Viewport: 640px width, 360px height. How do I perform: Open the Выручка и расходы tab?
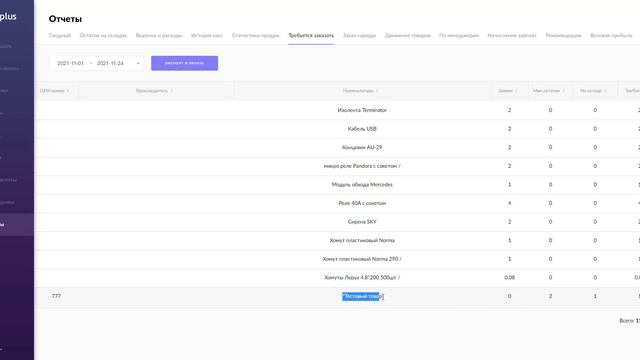[159, 36]
